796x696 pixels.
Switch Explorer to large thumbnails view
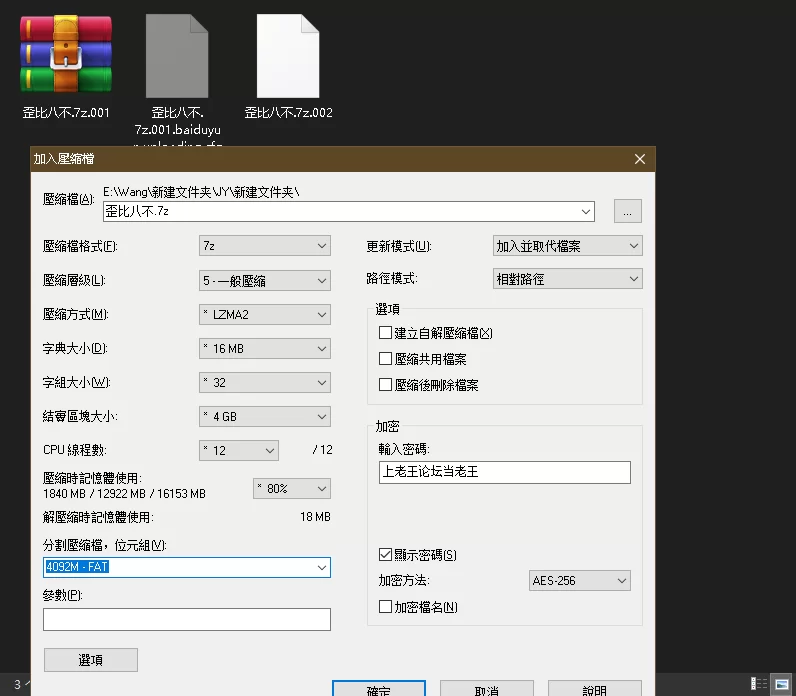pyautogui.click(x=782, y=684)
